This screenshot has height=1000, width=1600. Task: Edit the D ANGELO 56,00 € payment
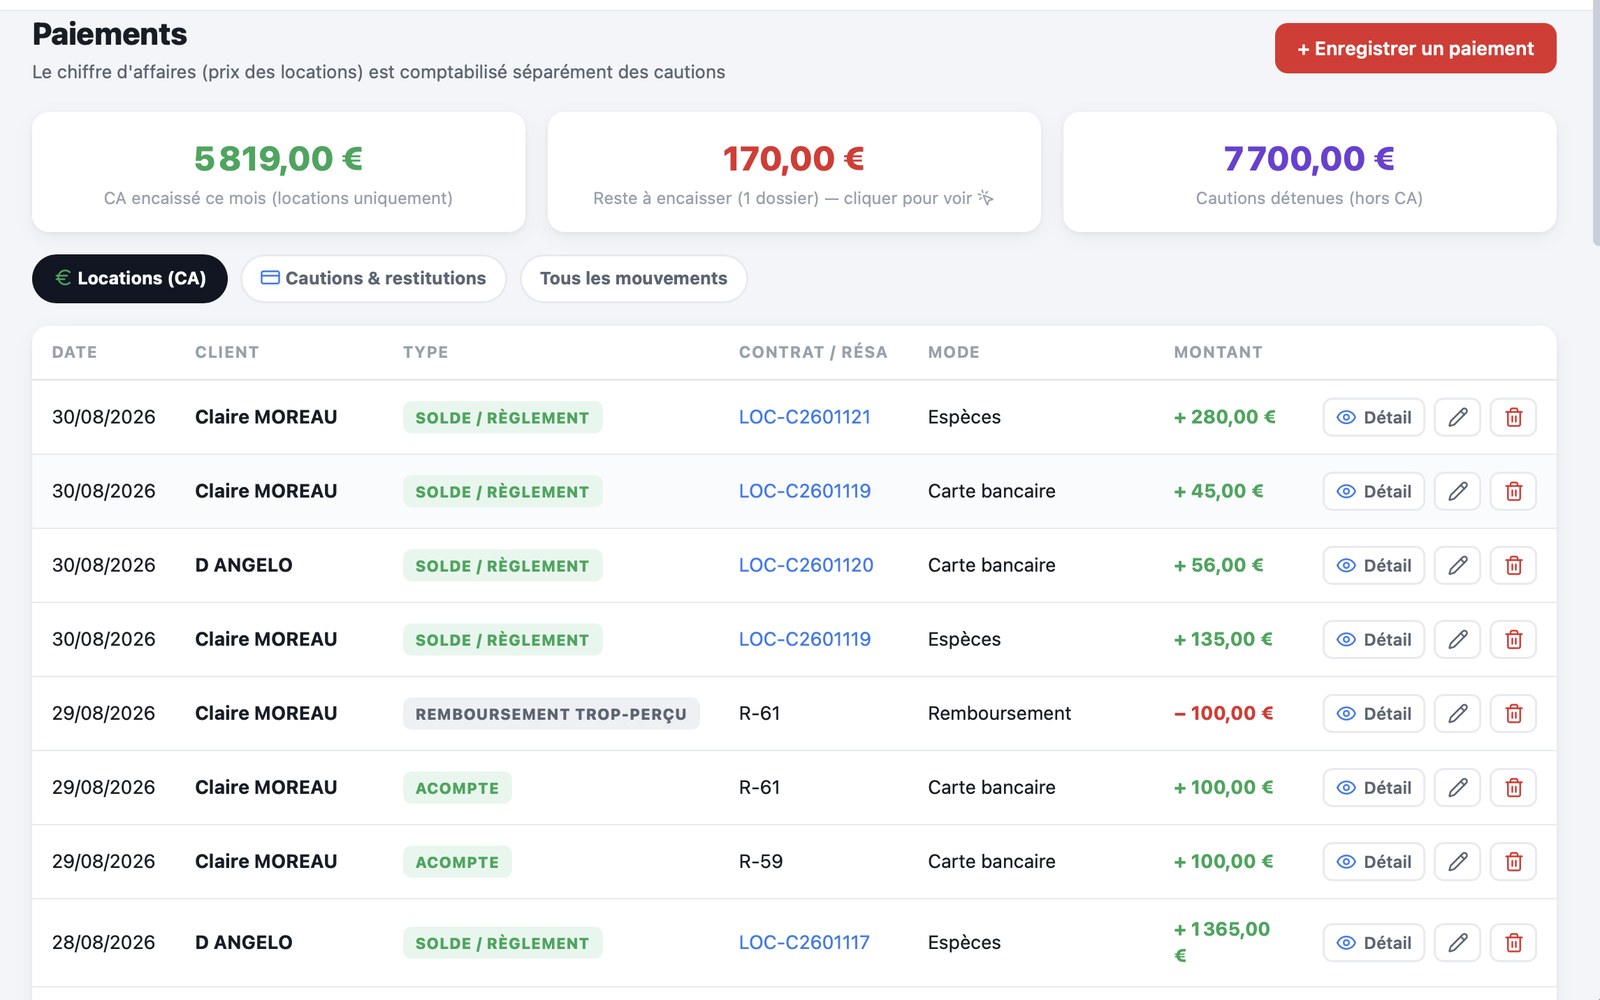pyautogui.click(x=1457, y=565)
